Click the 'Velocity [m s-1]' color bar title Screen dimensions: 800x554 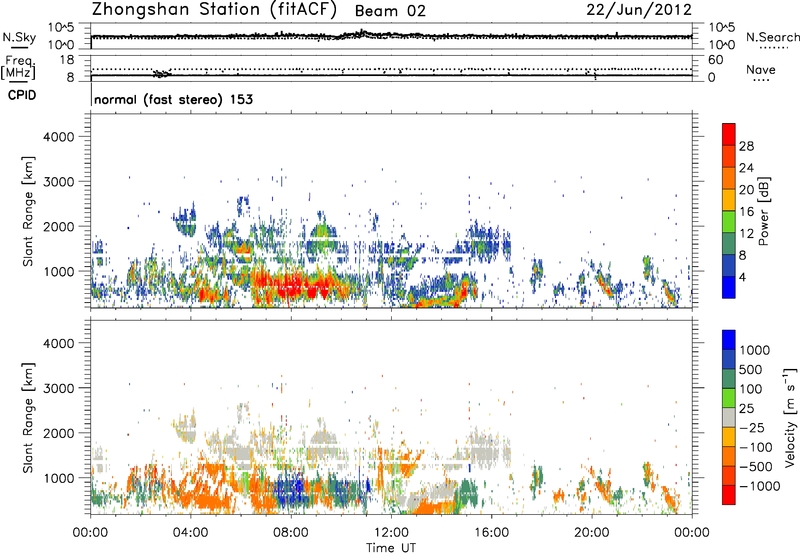[790, 417]
